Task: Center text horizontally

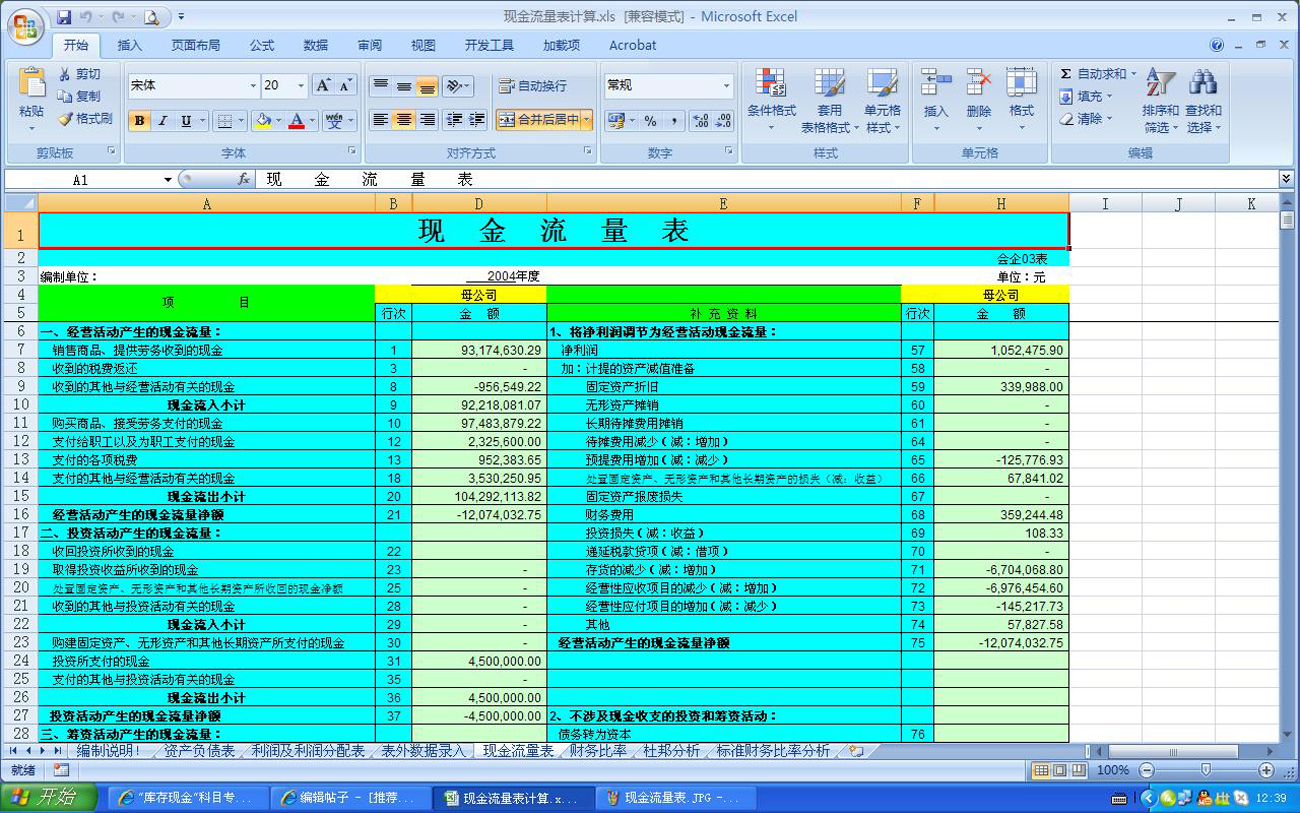Action: (403, 120)
